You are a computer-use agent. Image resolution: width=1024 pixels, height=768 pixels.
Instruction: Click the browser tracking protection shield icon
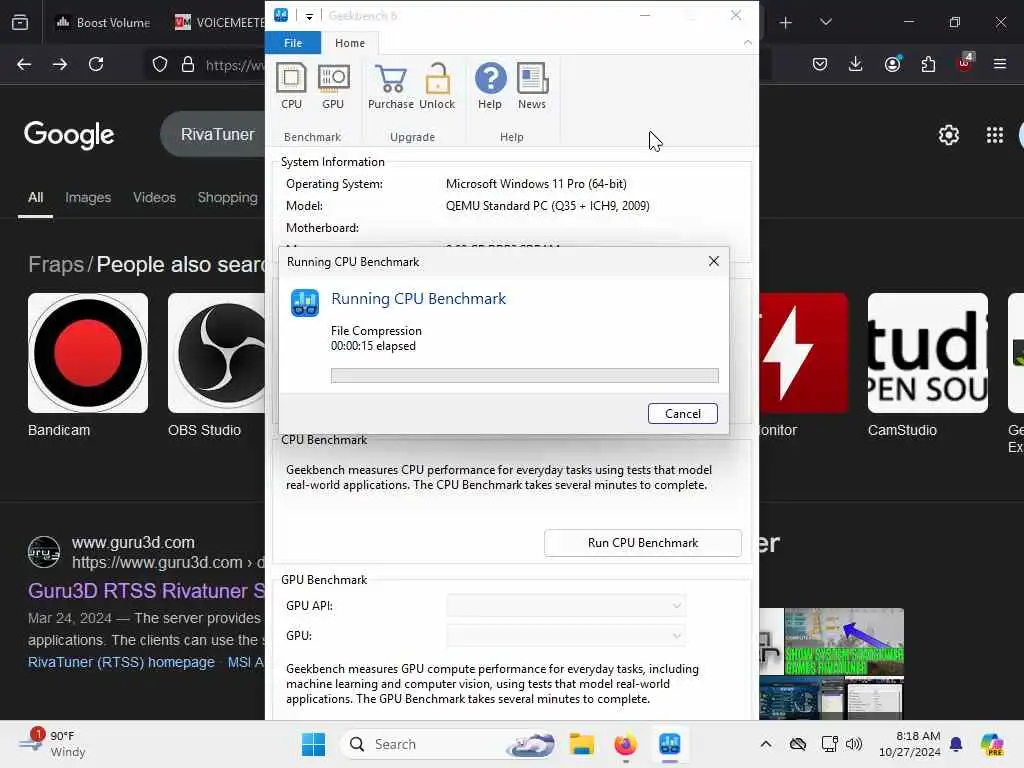click(x=160, y=64)
